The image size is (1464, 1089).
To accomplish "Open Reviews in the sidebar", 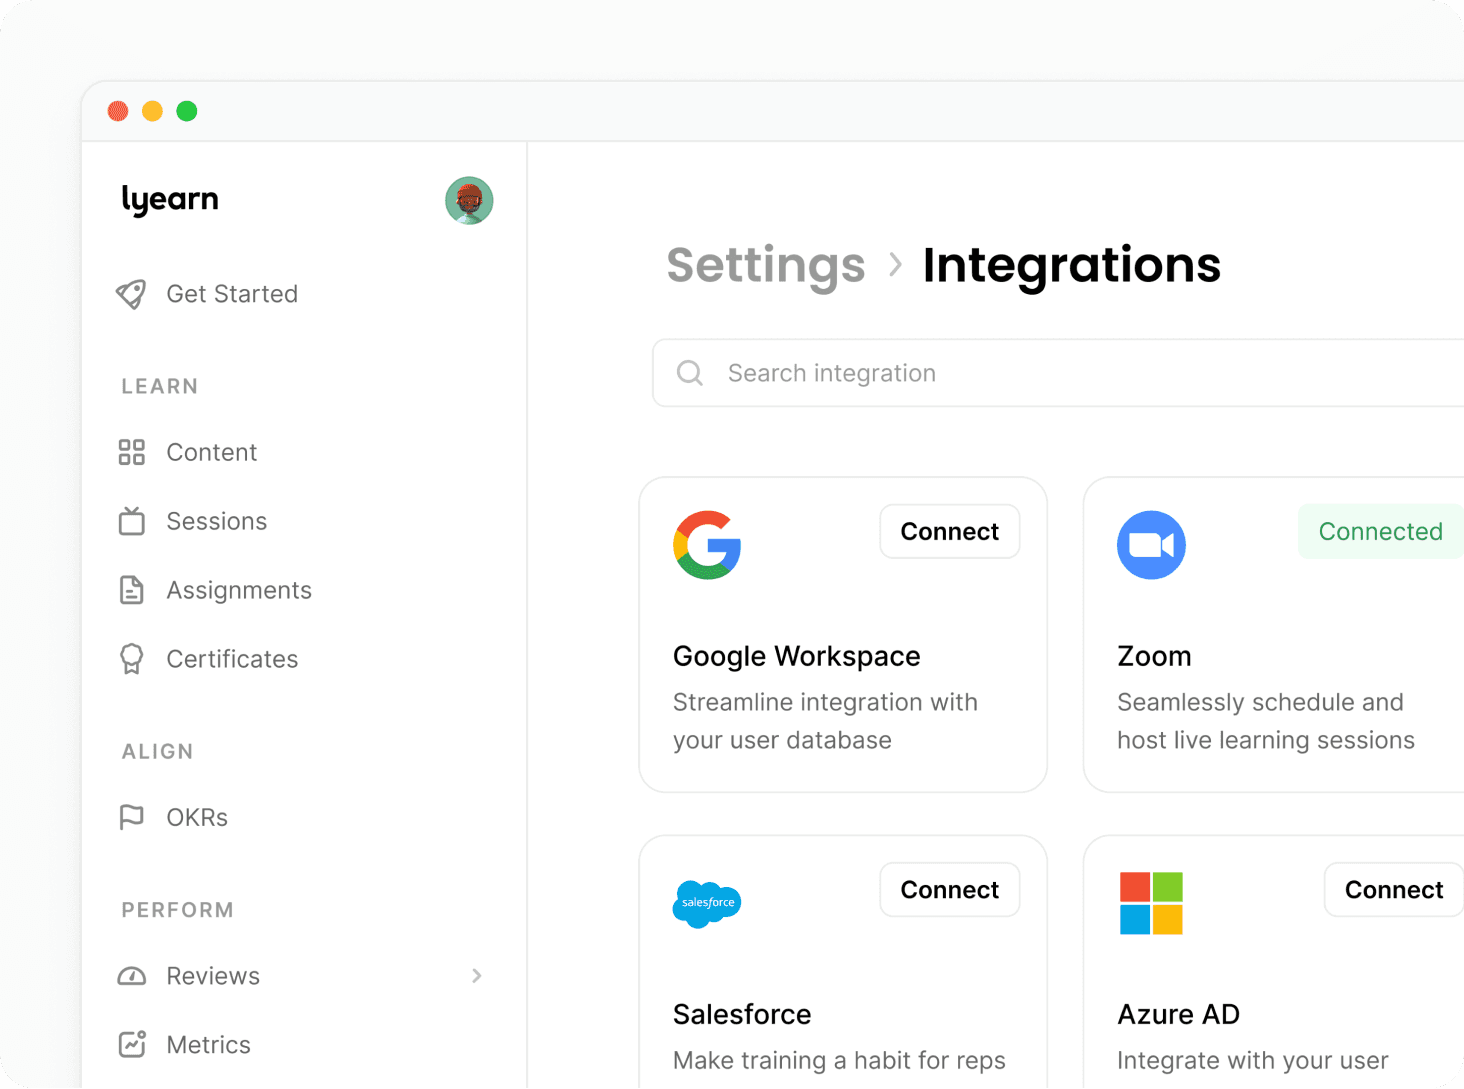I will click(x=213, y=976).
